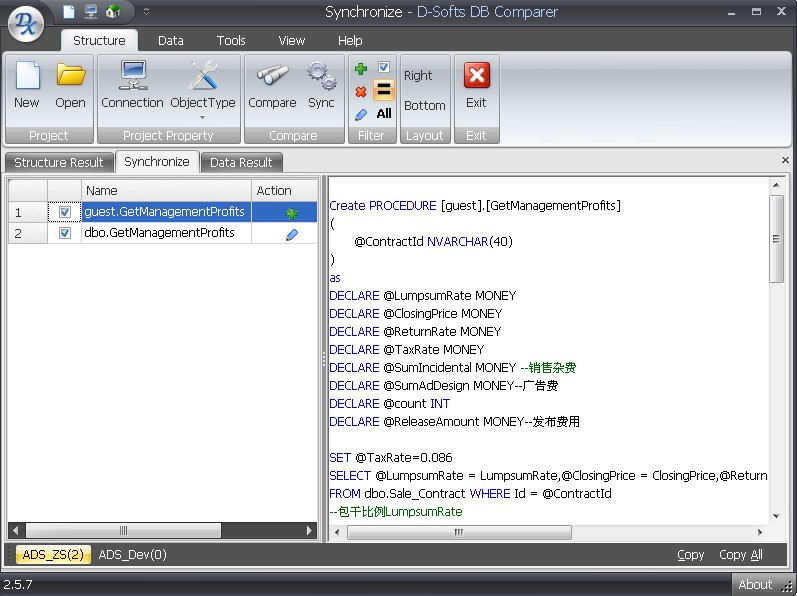797x596 pixels.
Task: Expand the ObjectType dropdown
Action: tap(202, 116)
